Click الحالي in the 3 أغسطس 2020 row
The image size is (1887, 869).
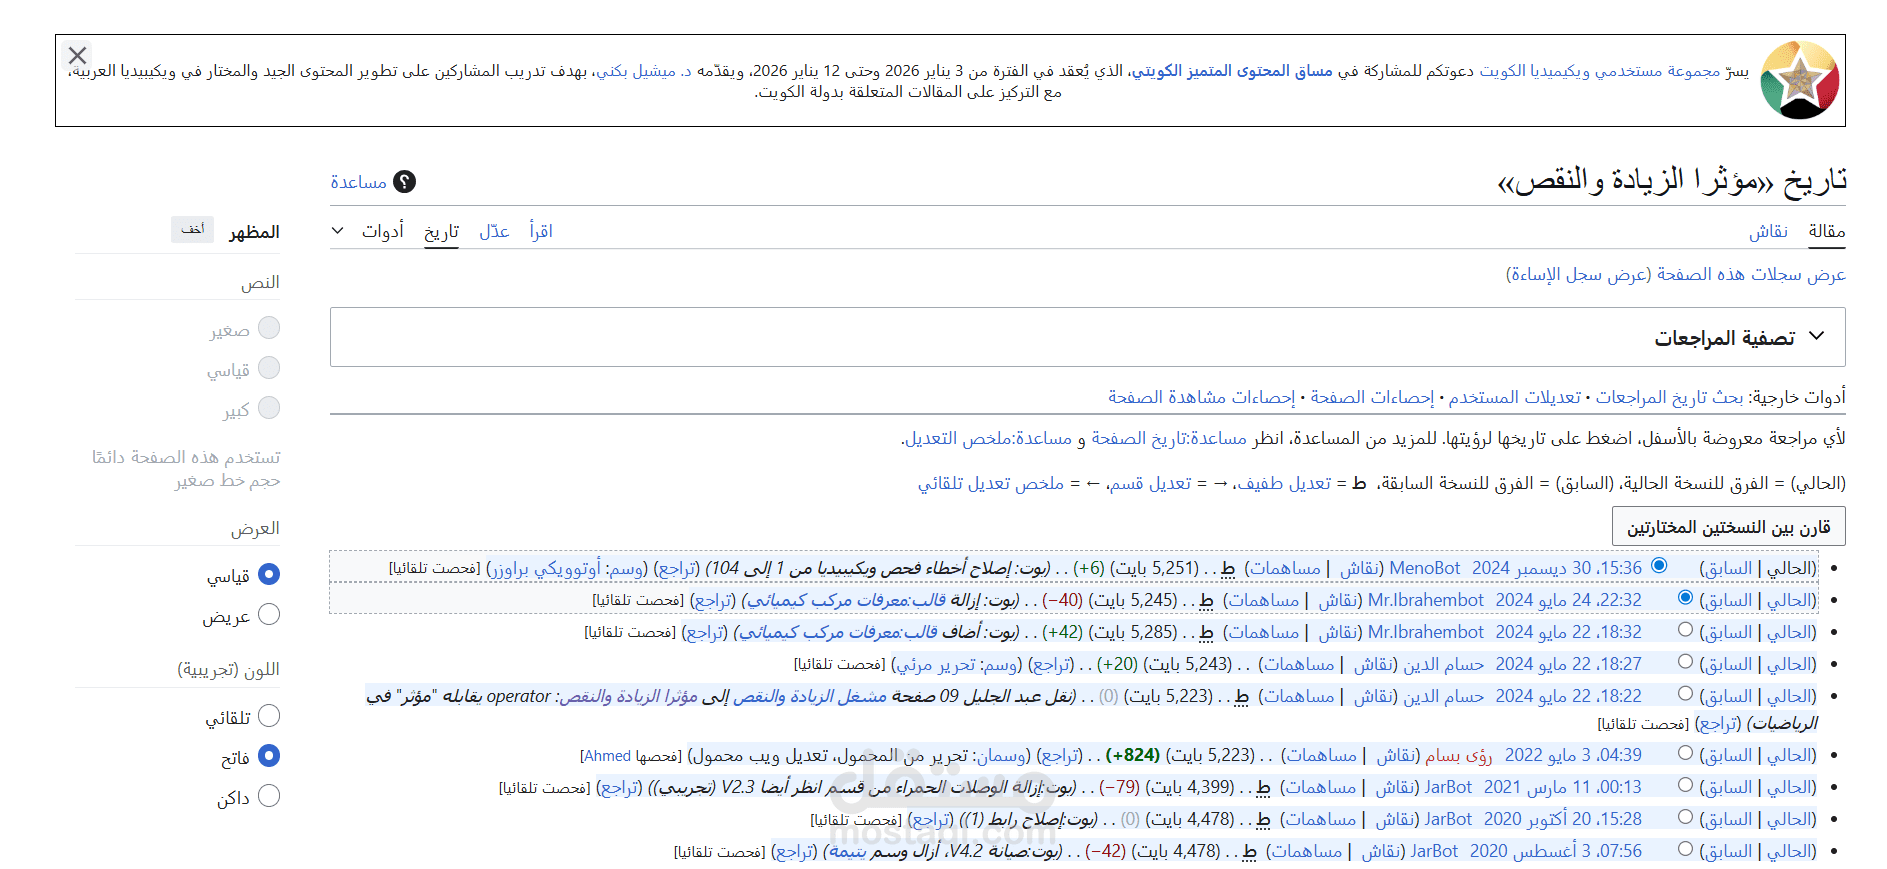(1788, 851)
